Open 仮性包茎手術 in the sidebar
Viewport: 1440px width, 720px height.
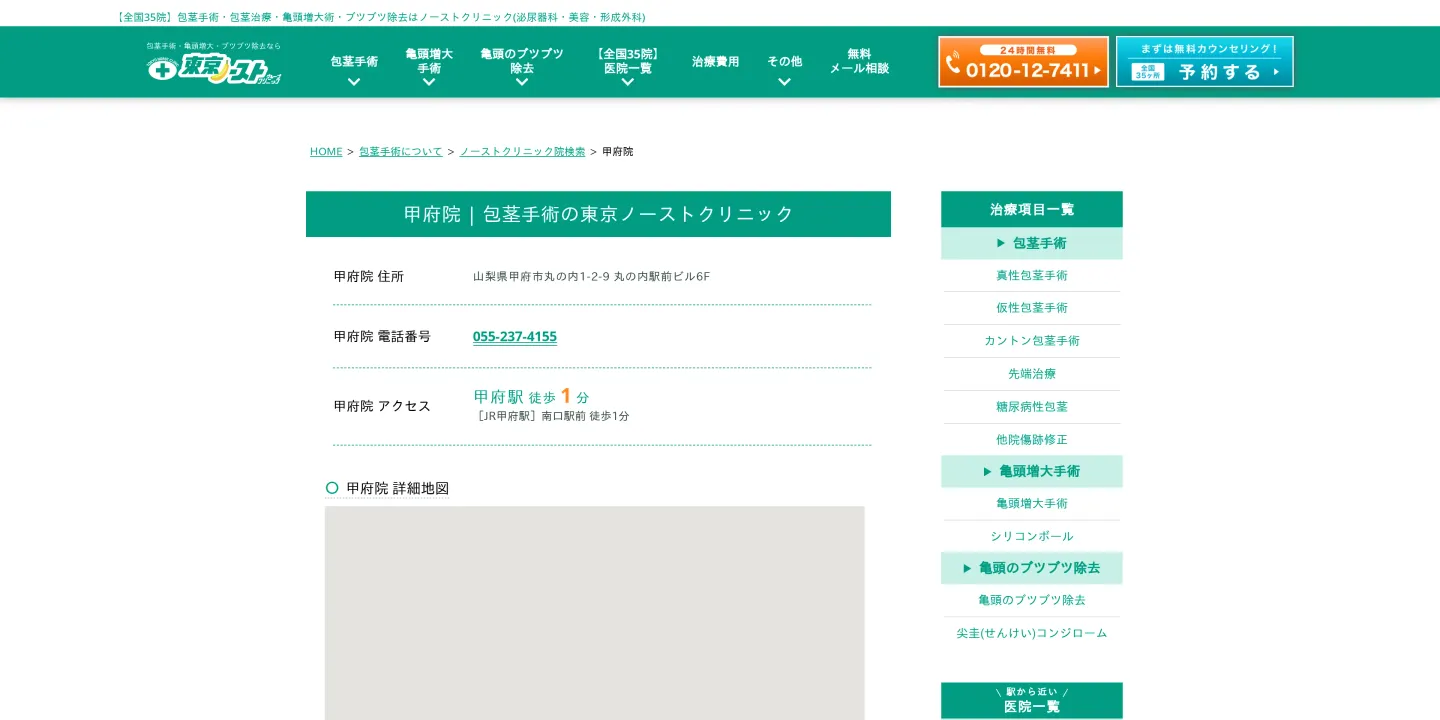(1032, 308)
